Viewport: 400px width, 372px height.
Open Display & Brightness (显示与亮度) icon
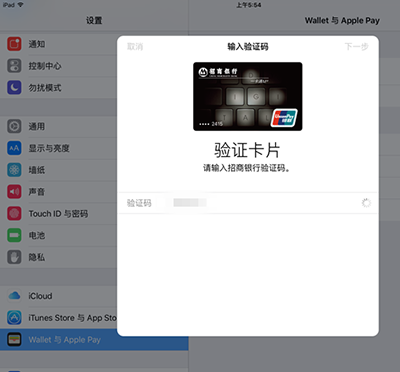(14, 148)
